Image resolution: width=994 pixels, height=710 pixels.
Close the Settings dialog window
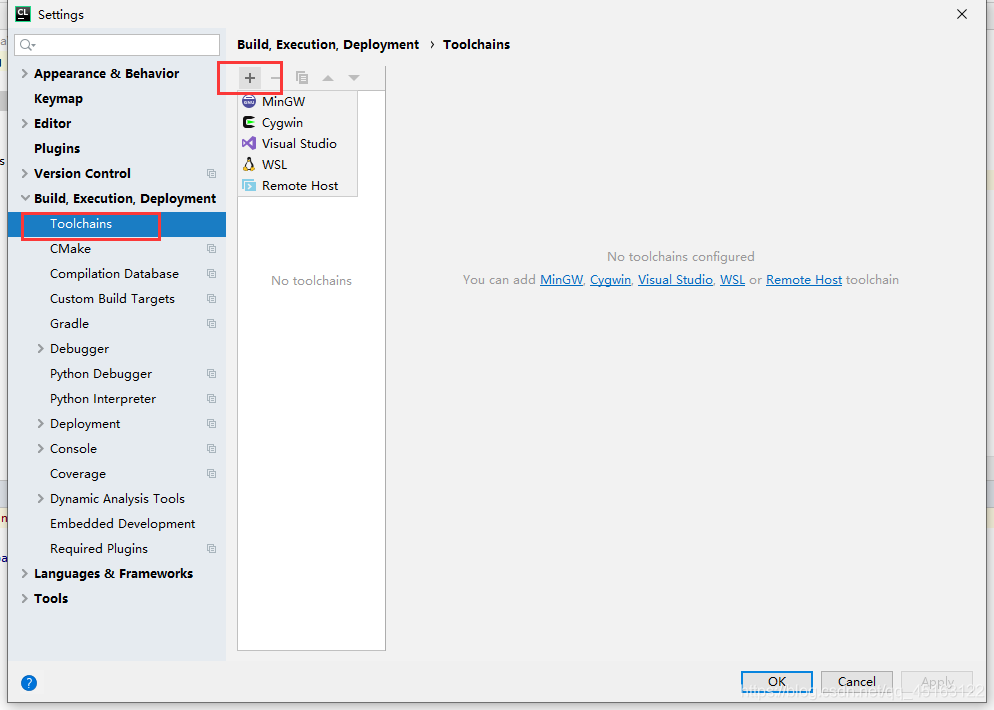962,14
